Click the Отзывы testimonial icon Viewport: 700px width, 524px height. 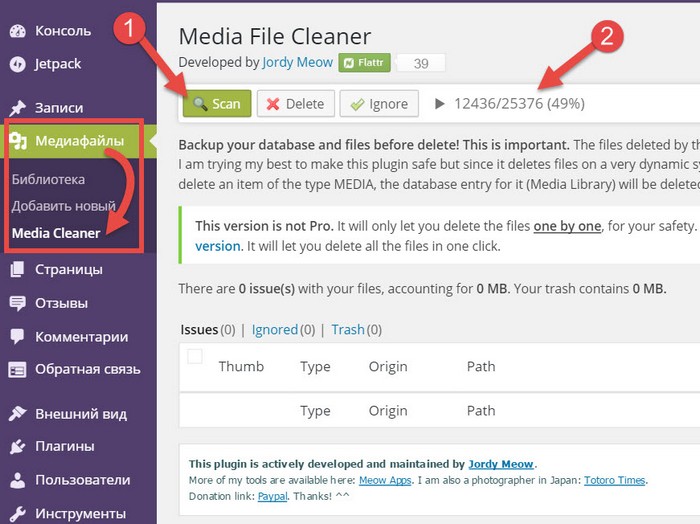tap(18, 304)
